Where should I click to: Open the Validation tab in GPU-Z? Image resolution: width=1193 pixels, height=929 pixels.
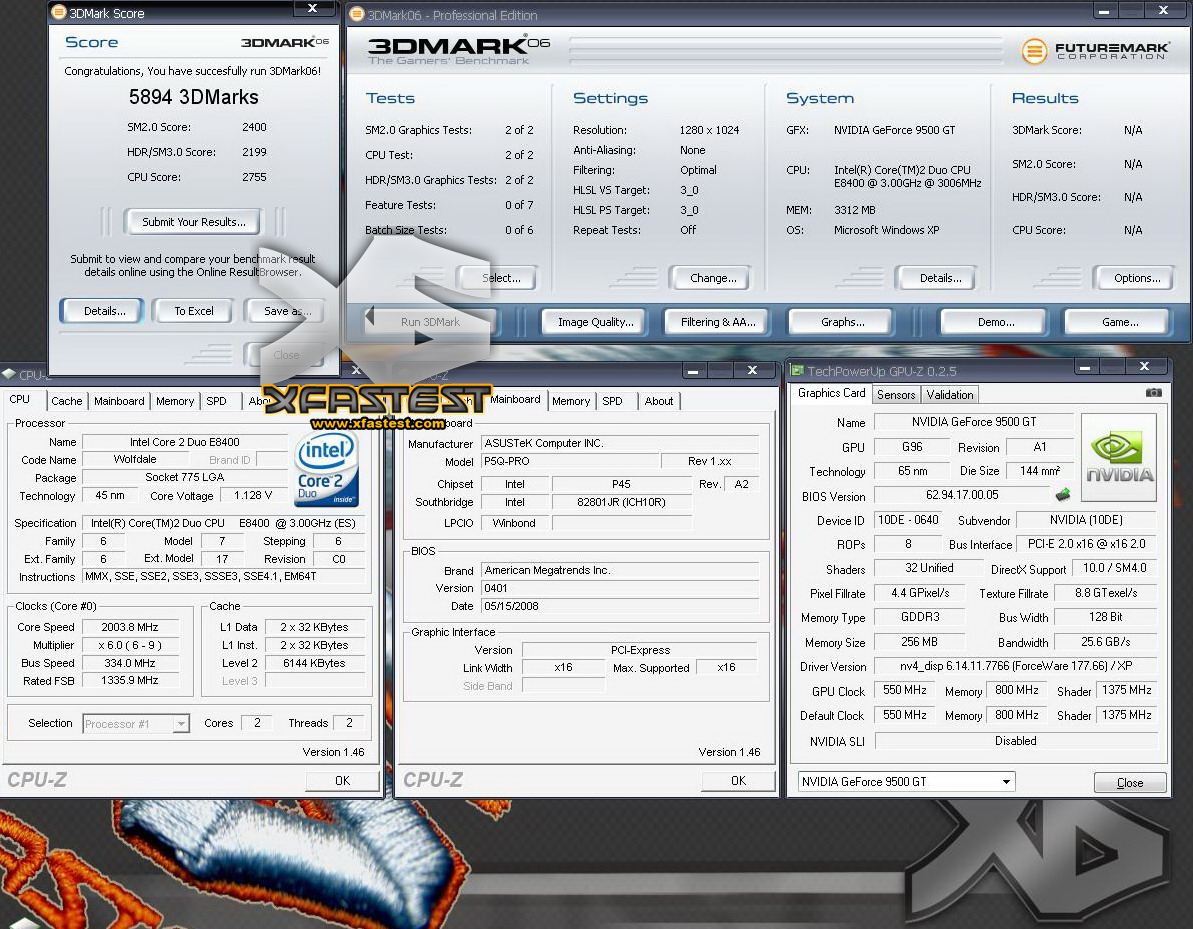pos(950,394)
